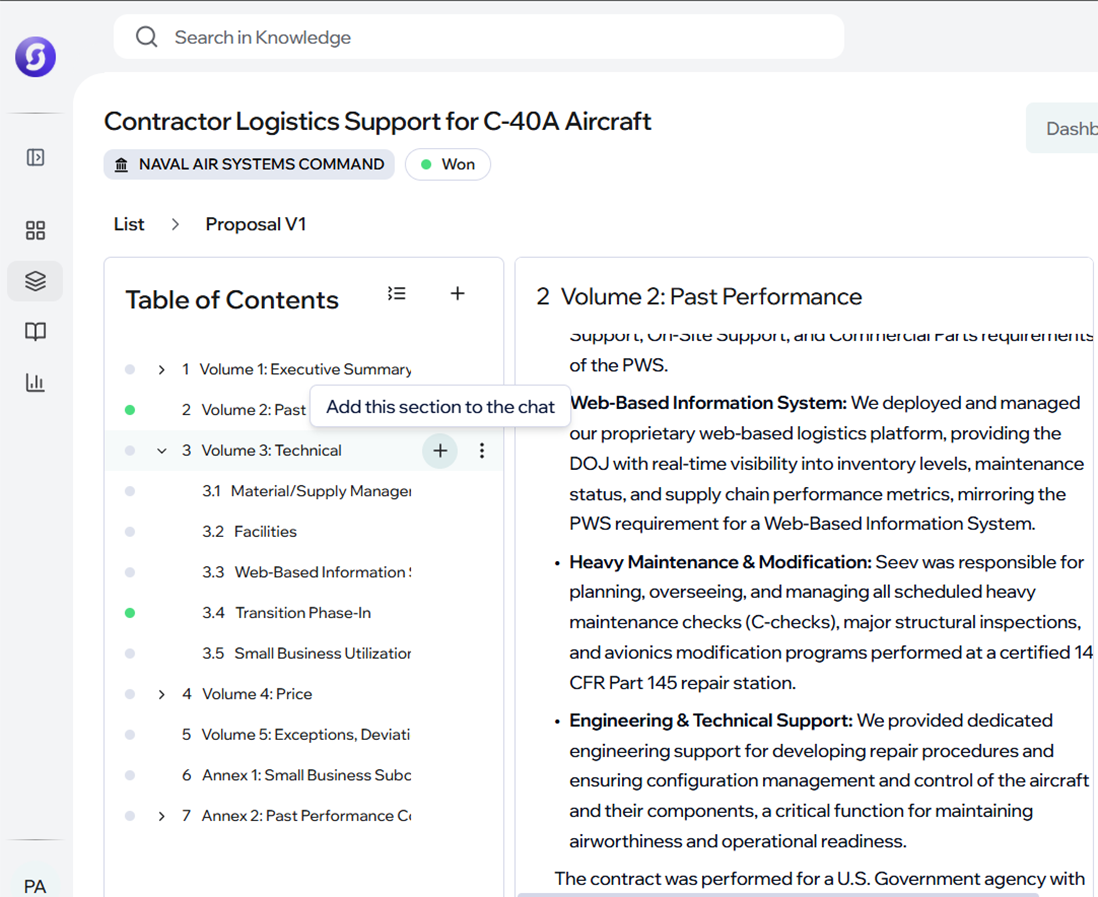The width and height of the screenshot is (1098, 897).
Task: Open 3.2 Facilities section
Action: click(x=249, y=531)
